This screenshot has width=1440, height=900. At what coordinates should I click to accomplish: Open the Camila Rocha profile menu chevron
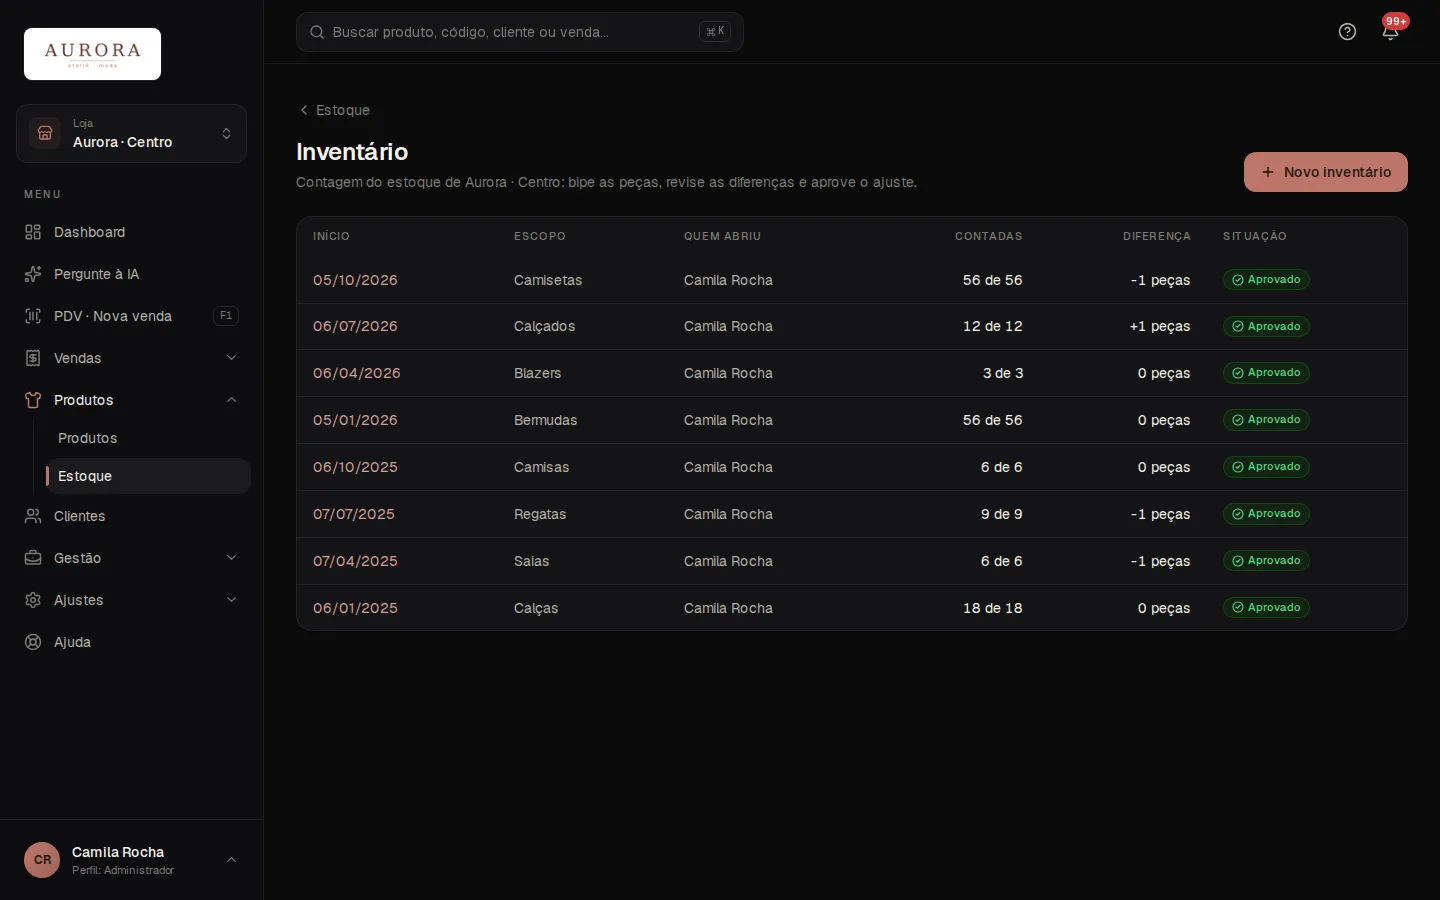point(231,860)
